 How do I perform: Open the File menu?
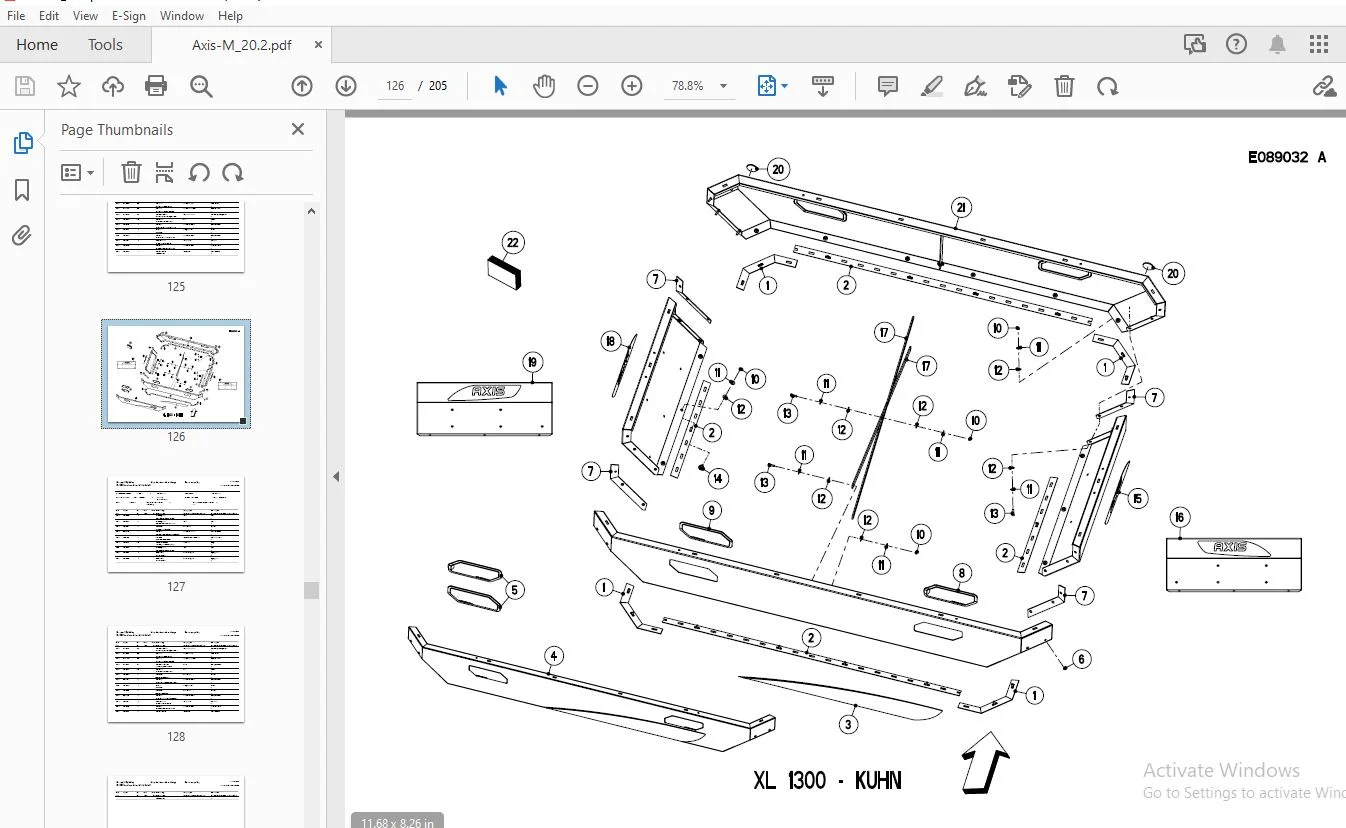tap(16, 15)
